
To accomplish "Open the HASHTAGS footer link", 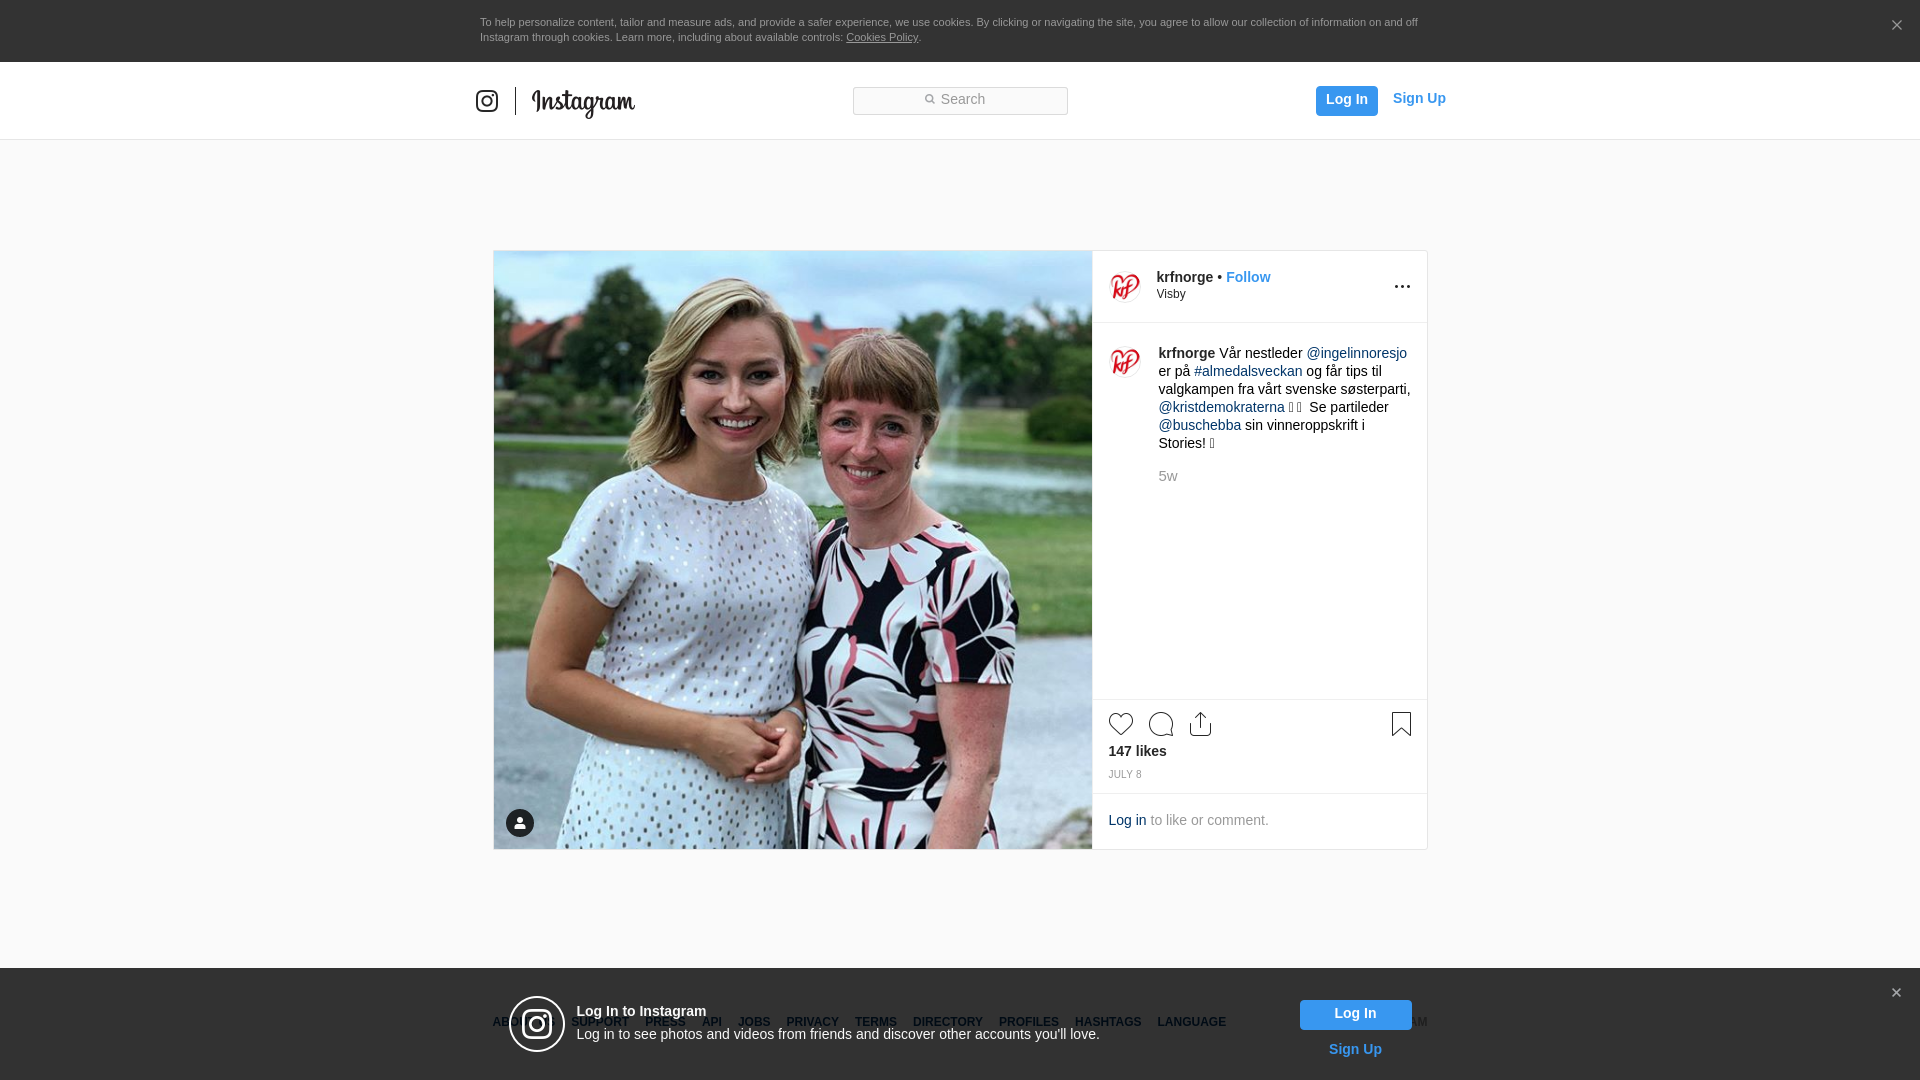I will (x=1107, y=1022).
